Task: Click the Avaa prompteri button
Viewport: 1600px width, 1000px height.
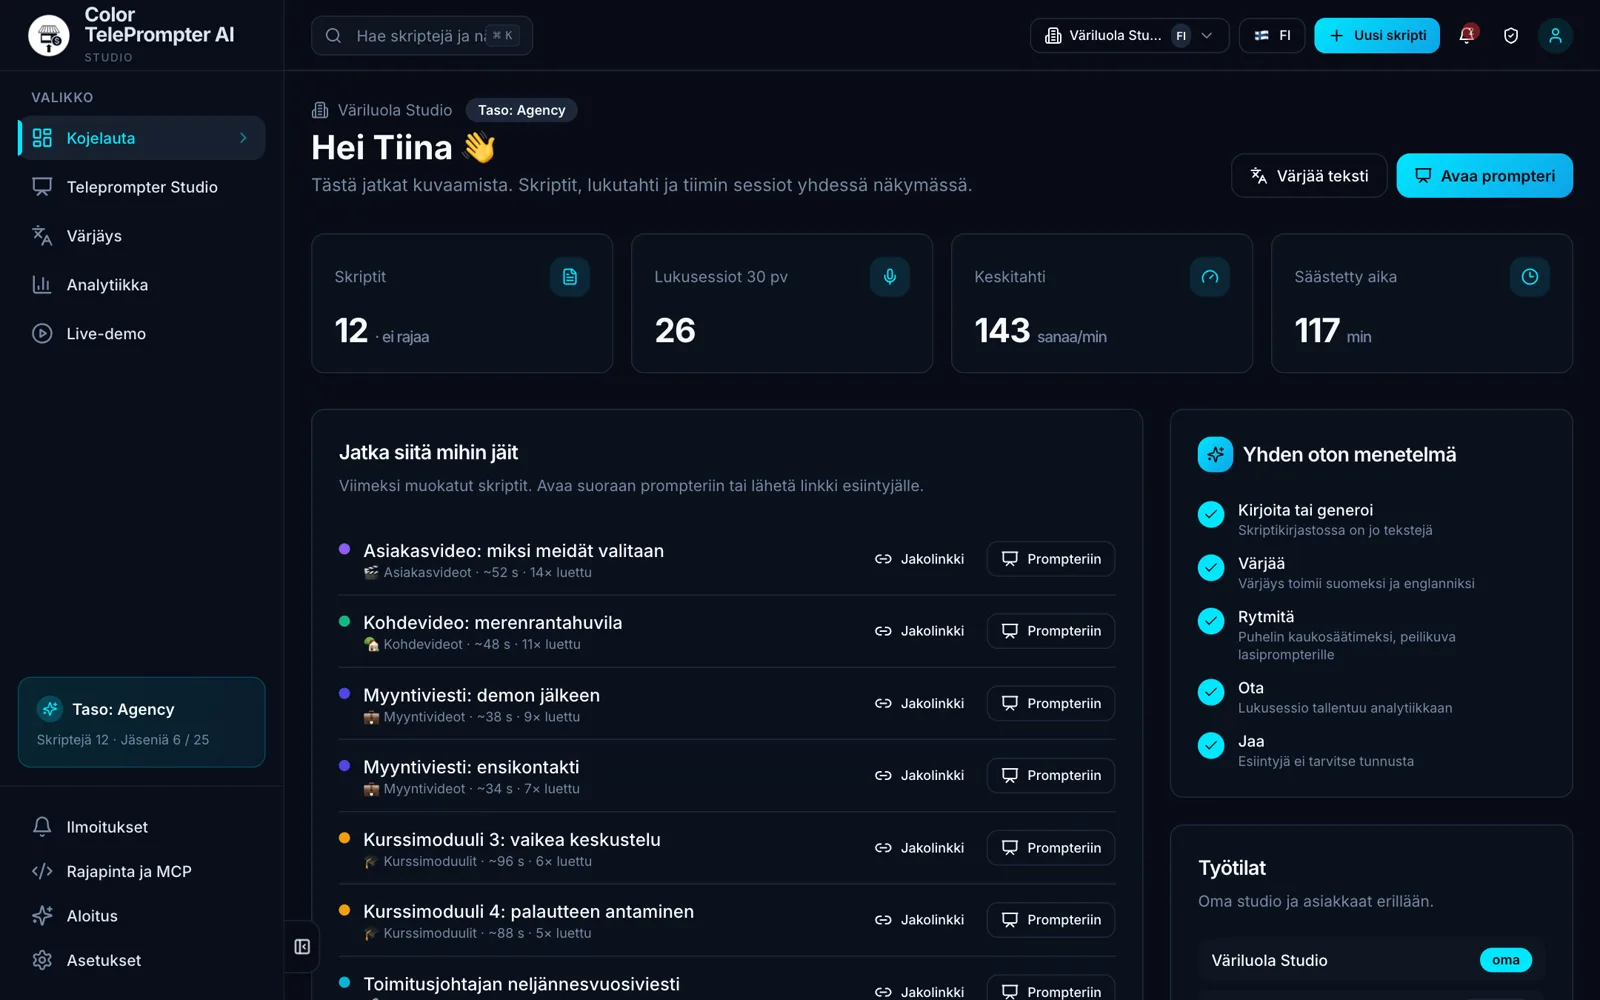Action: (1484, 176)
